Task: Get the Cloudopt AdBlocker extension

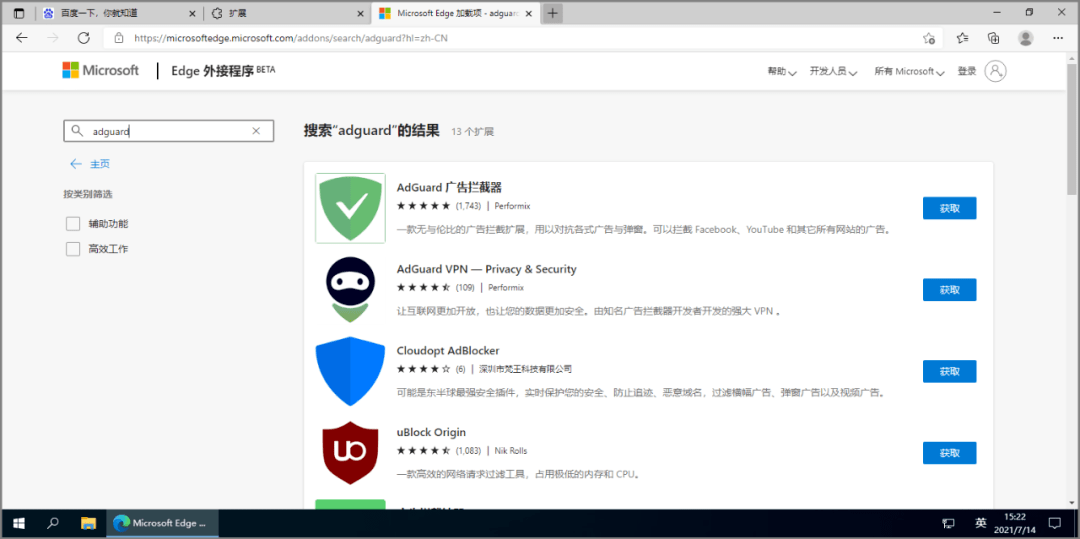Action: pos(949,371)
